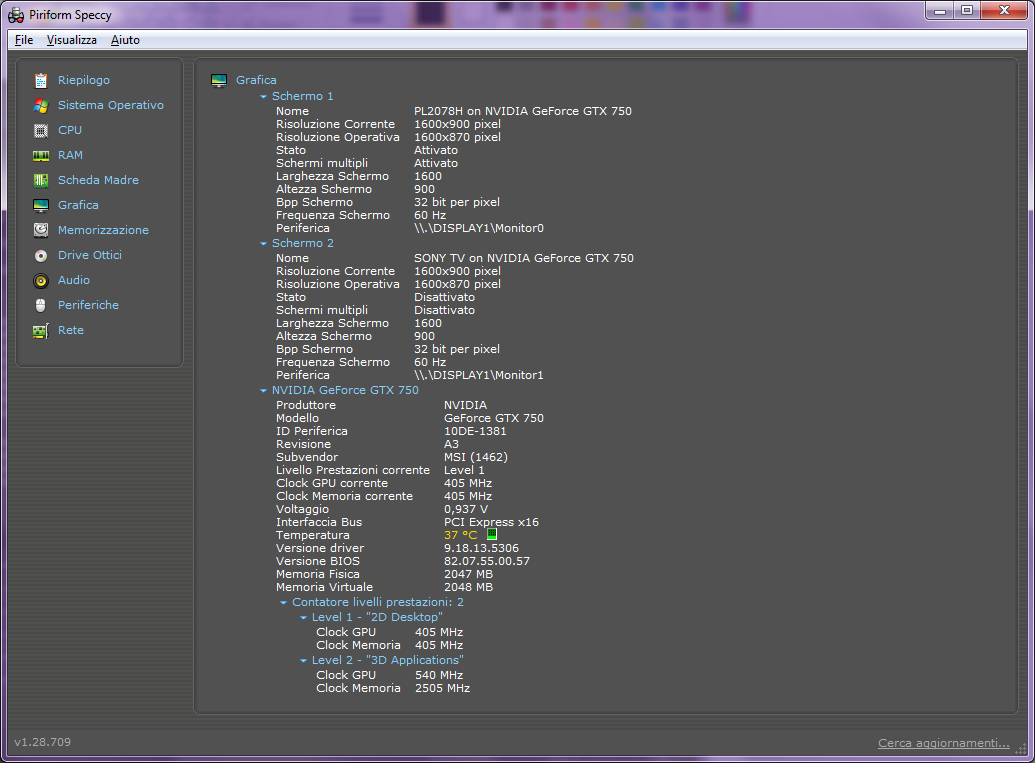The image size is (1035, 763).
Task: Select the 37 °C temperature value
Action: coord(460,535)
